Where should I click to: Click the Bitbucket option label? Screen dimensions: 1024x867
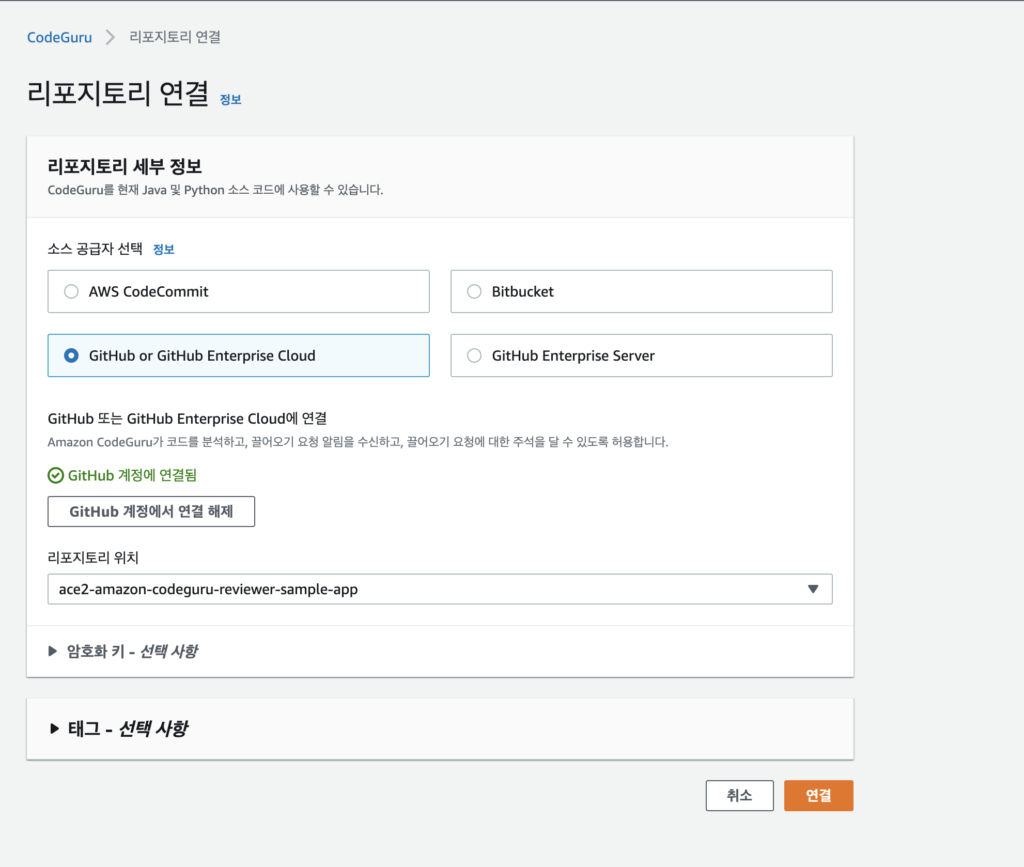522,291
